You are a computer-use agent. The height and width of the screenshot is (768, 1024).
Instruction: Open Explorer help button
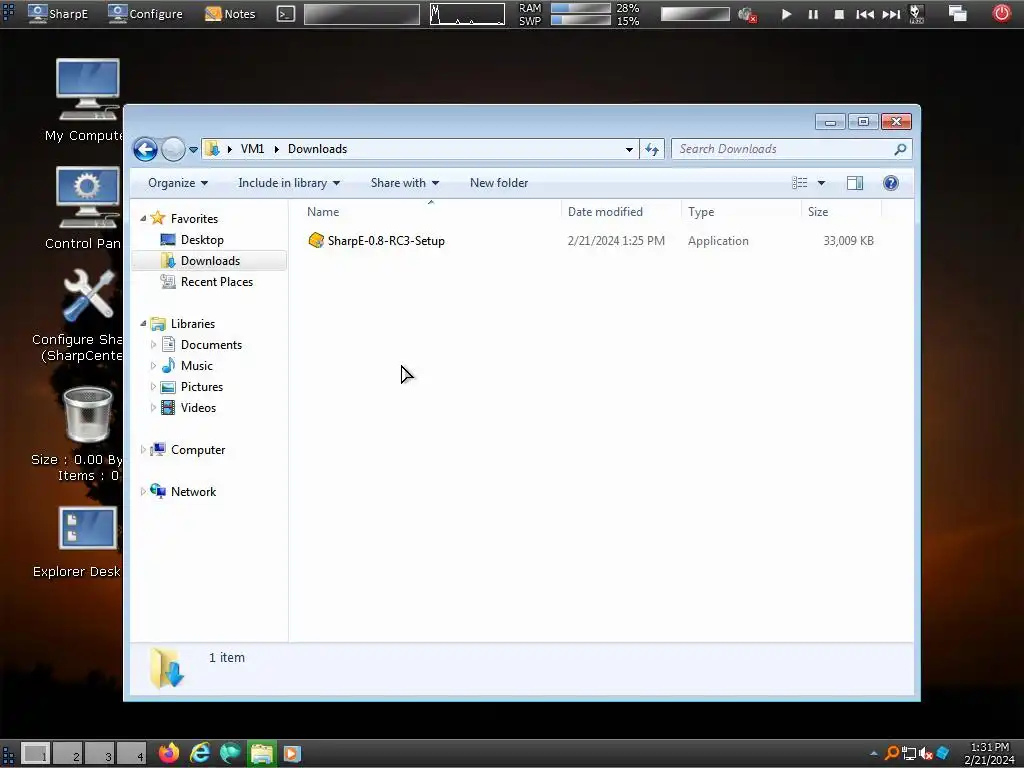(x=891, y=183)
